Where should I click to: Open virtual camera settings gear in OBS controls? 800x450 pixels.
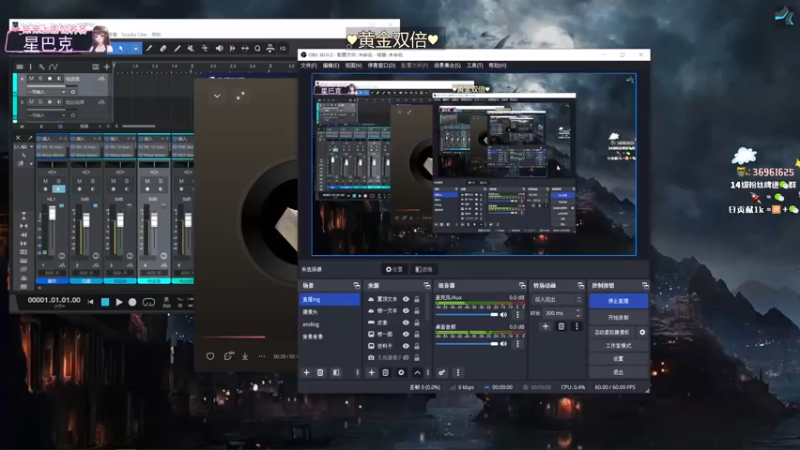tap(642, 332)
